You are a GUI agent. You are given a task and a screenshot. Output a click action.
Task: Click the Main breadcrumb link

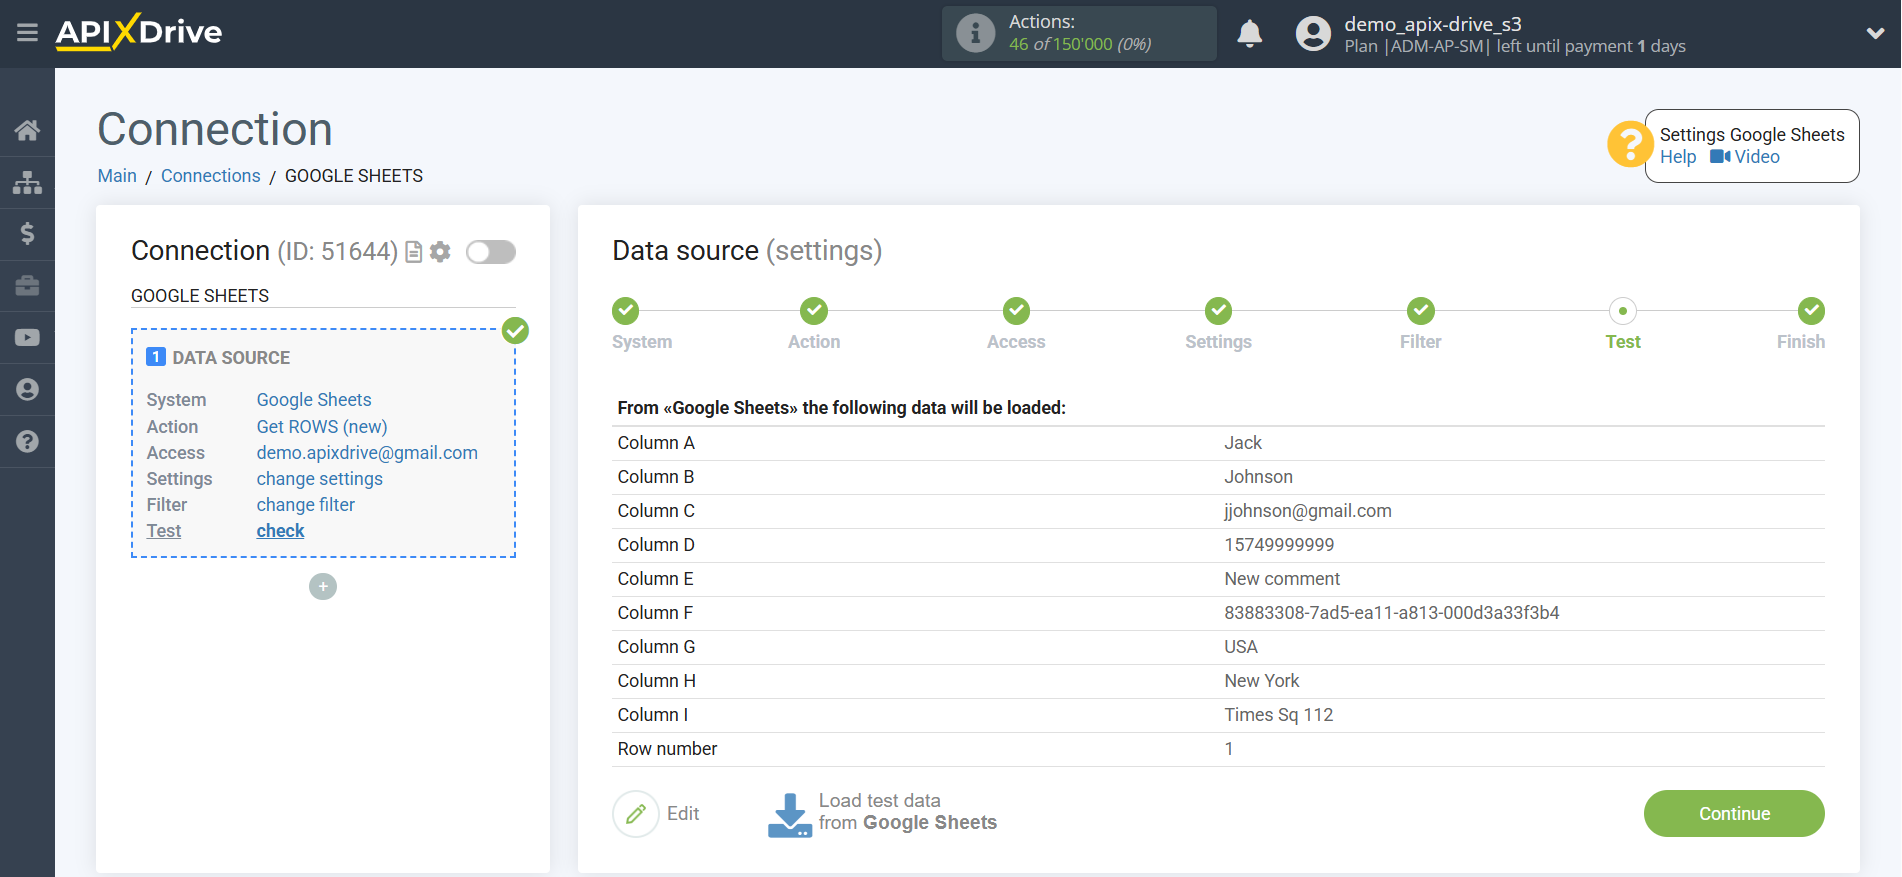coord(117,176)
